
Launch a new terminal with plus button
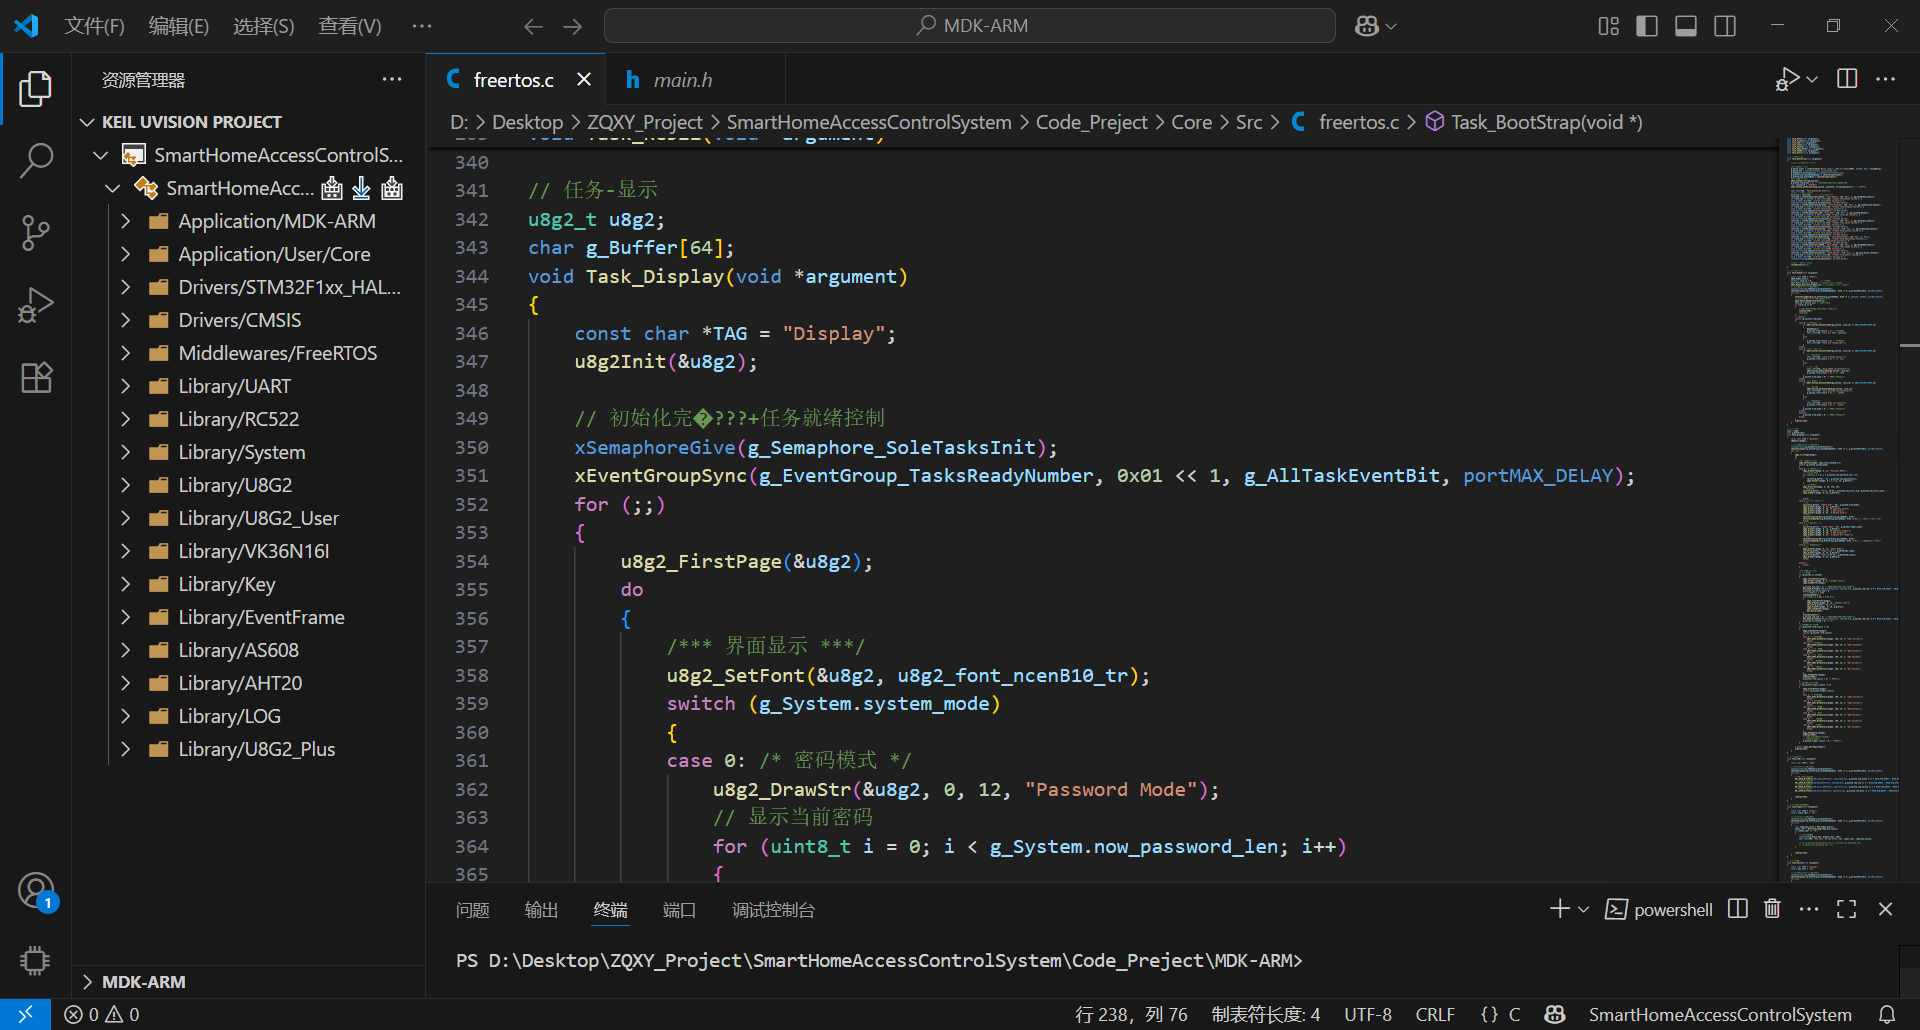[x=1559, y=909]
